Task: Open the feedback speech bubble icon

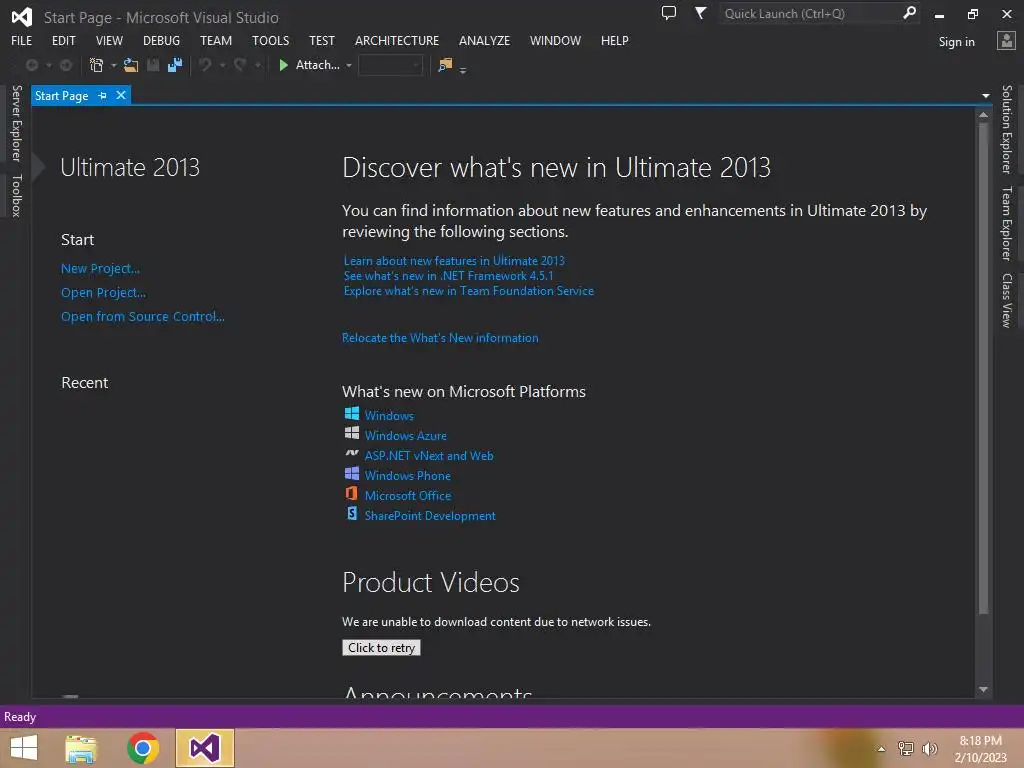Action: point(669,13)
